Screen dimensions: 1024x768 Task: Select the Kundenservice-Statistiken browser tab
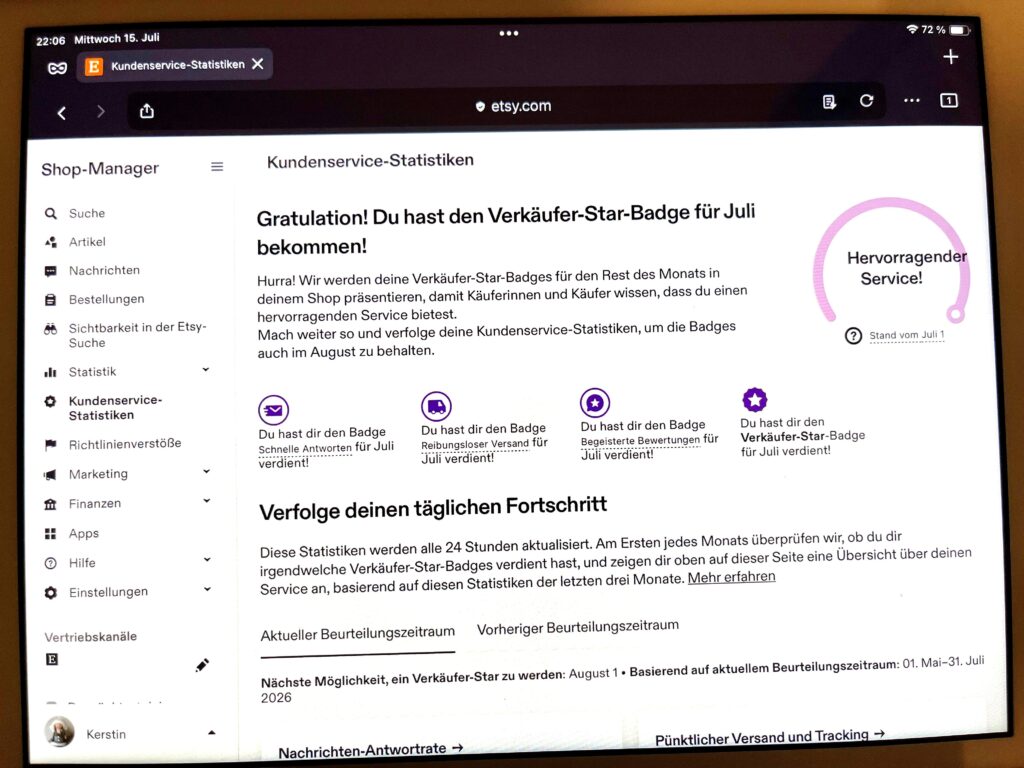[174, 65]
